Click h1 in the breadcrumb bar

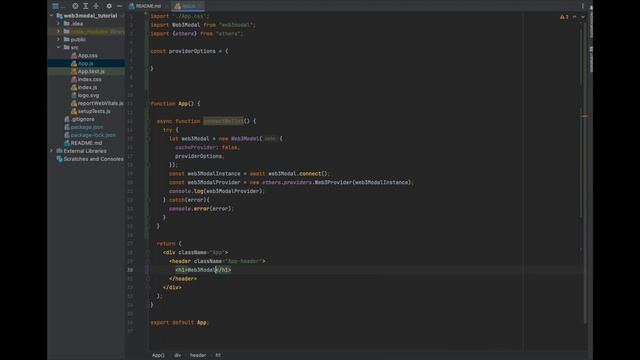(218, 355)
